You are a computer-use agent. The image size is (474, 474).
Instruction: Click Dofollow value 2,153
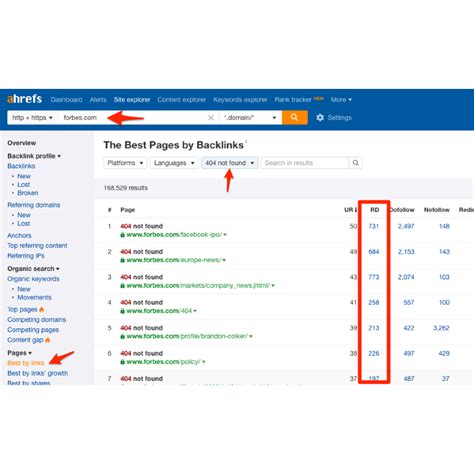pos(406,252)
